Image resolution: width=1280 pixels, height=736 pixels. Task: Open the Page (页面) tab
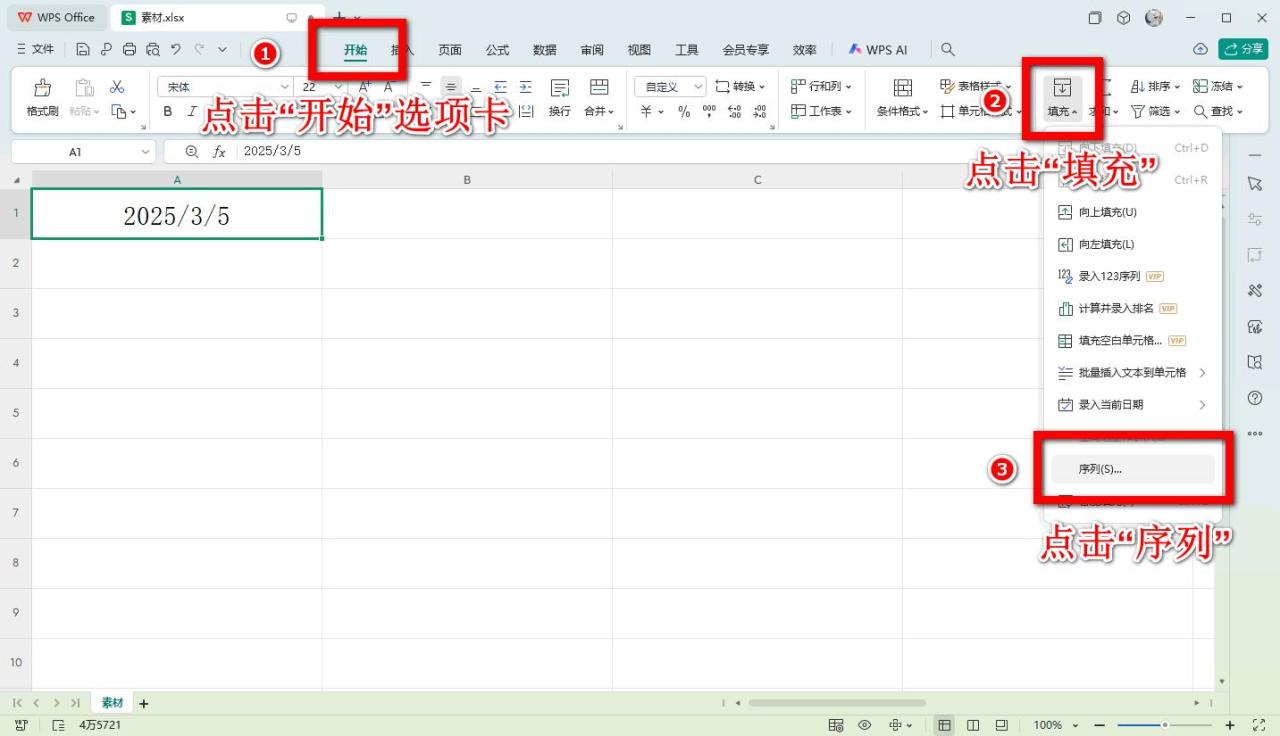pos(450,50)
